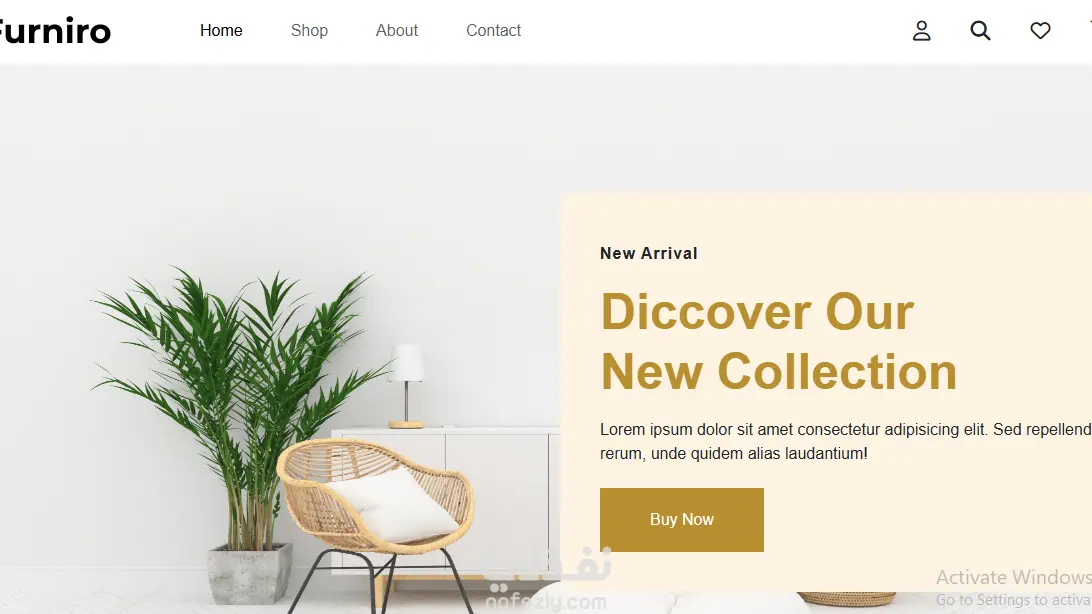Click the Buy Now button
This screenshot has width=1092, height=614.
click(x=682, y=520)
